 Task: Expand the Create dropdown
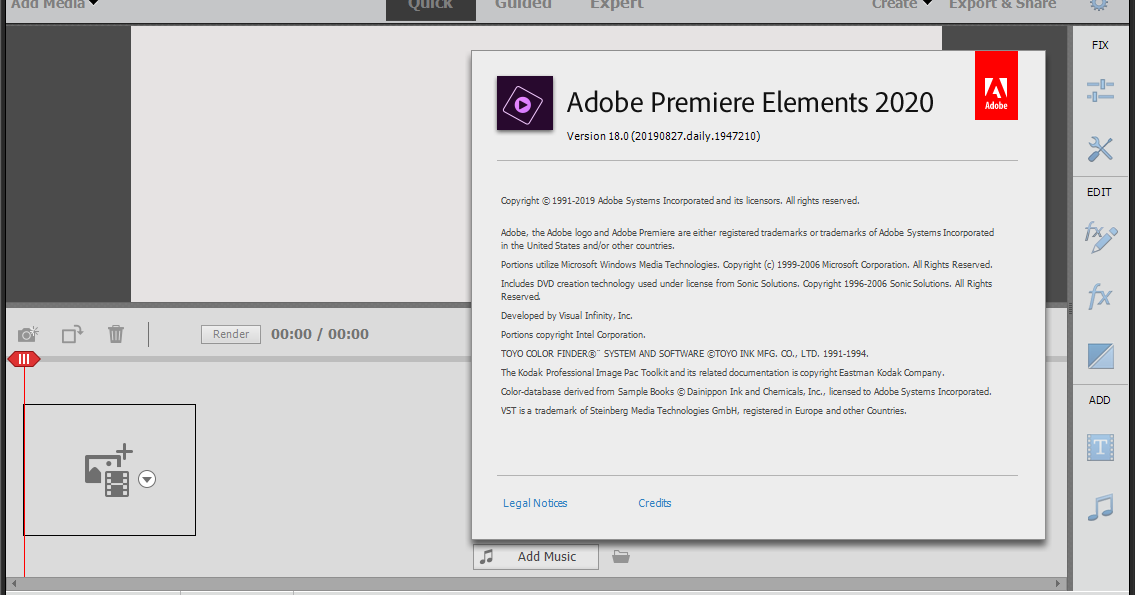(902, 4)
